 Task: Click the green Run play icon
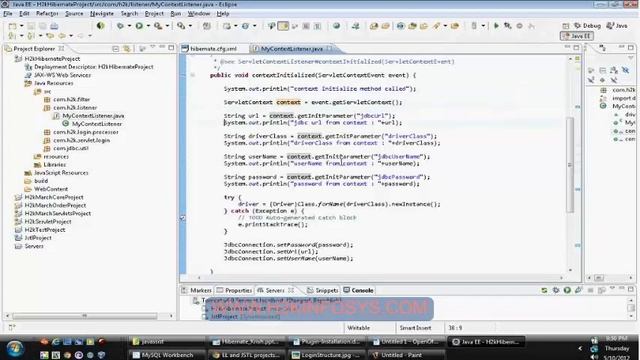(x=139, y=26)
